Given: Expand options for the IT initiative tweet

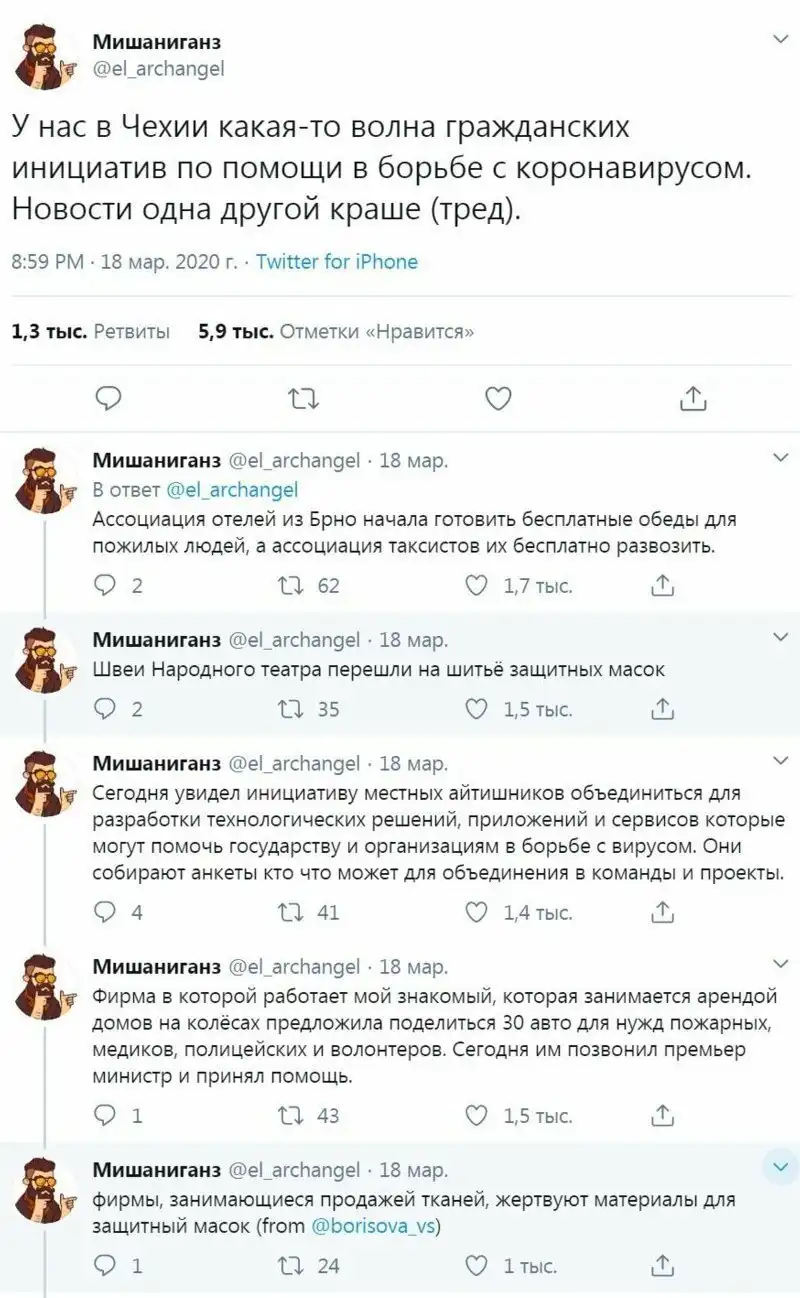Looking at the screenshot, I should (781, 761).
